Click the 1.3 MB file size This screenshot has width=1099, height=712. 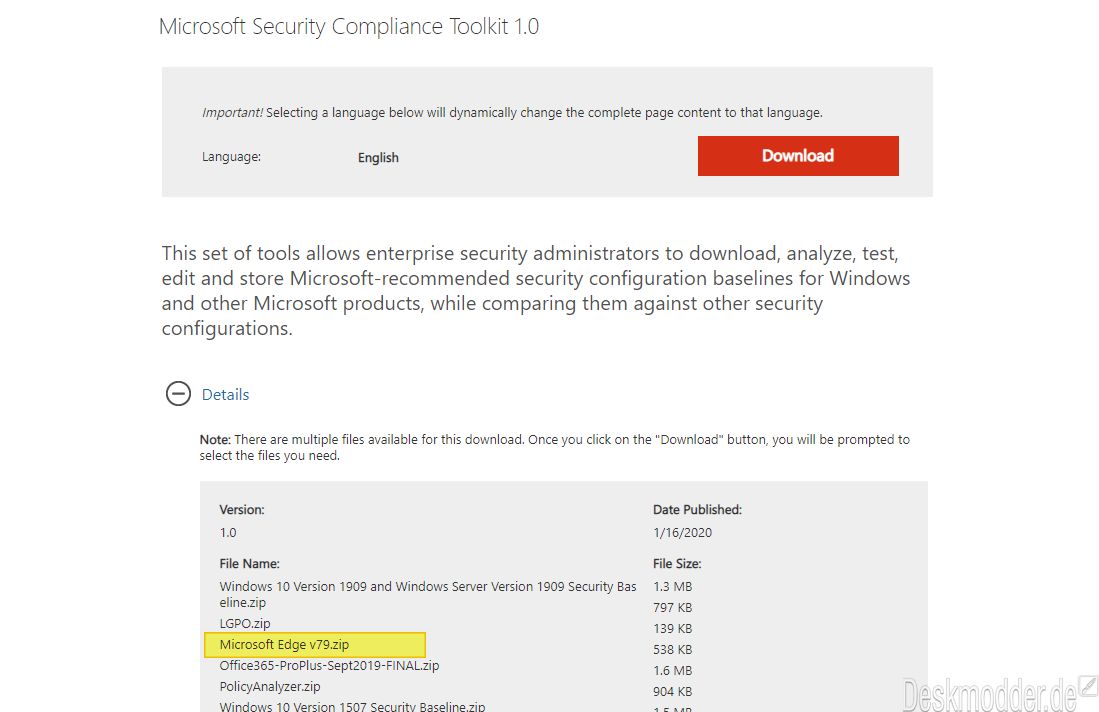(x=672, y=587)
